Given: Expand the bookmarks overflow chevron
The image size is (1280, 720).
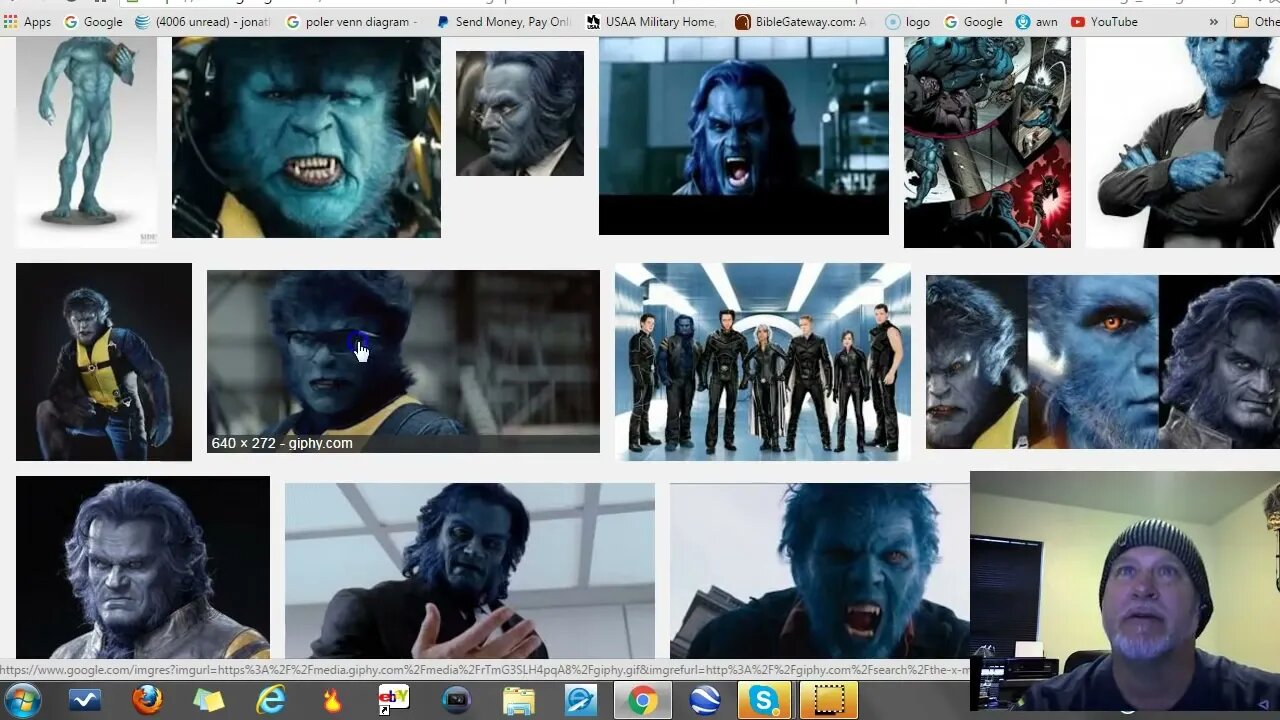Looking at the screenshot, I should point(1213,21).
